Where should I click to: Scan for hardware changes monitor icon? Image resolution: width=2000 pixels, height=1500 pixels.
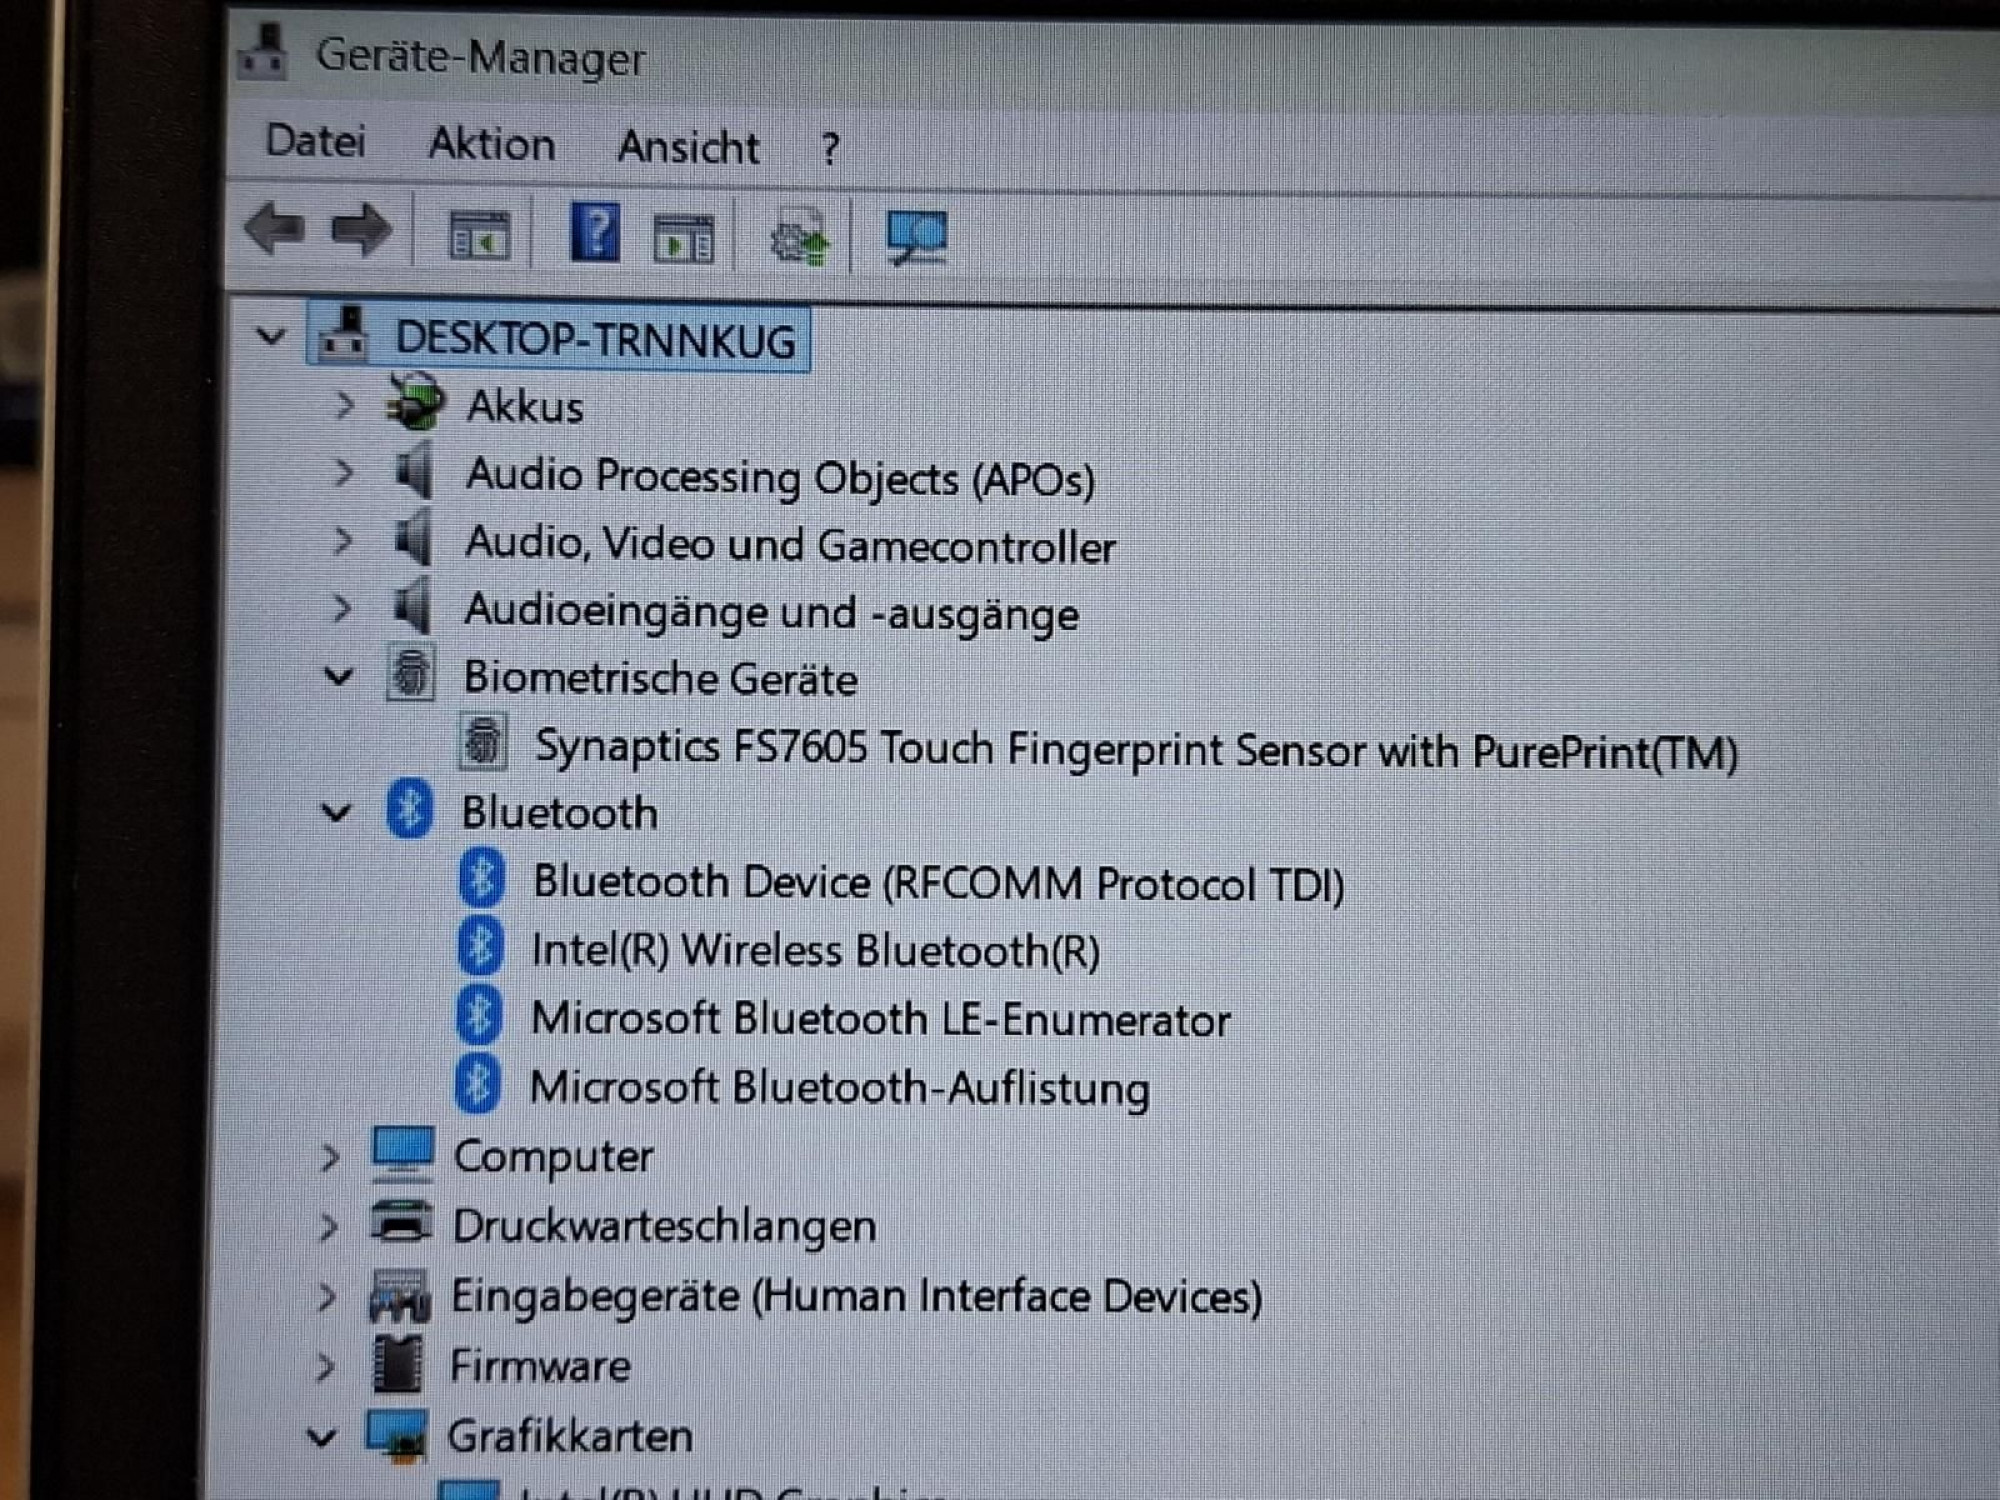[x=916, y=238]
